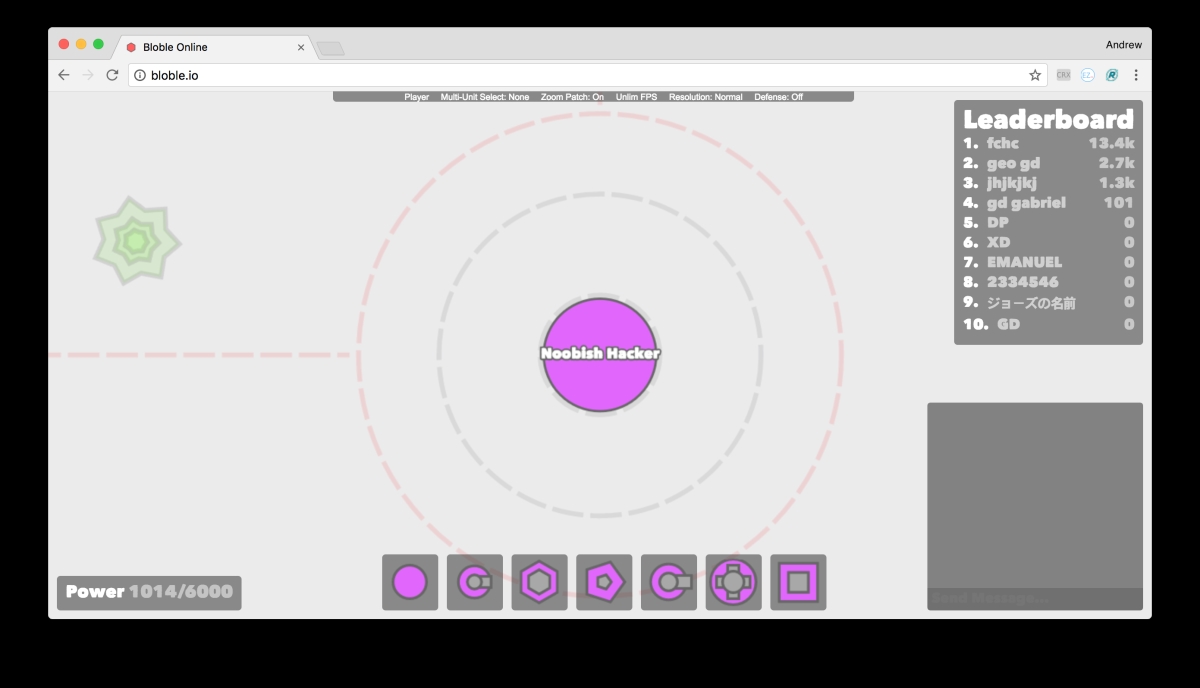This screenshot has height=688, width=1200.
Task: Open a new browser tab
Action: [x=330, y=48]
